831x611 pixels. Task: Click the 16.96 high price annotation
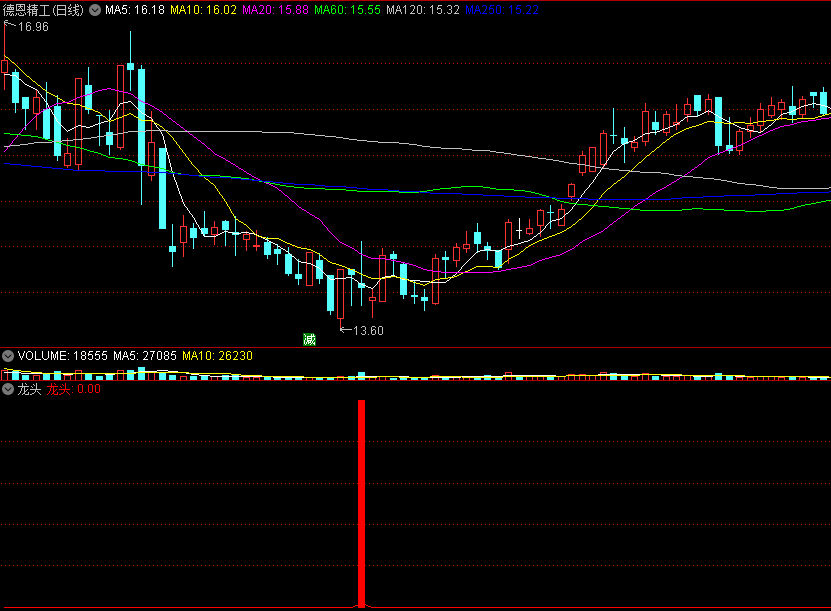[33, 26]
